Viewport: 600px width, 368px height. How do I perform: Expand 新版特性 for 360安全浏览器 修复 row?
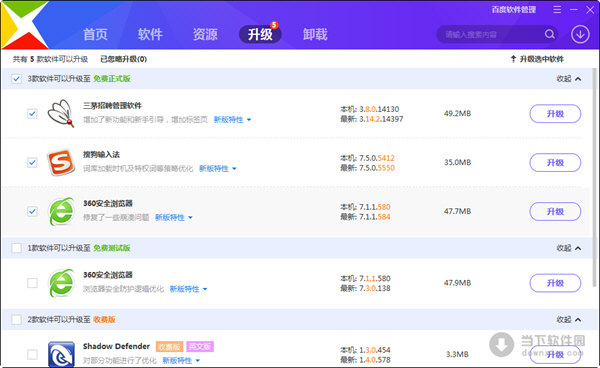coord(174,218)
